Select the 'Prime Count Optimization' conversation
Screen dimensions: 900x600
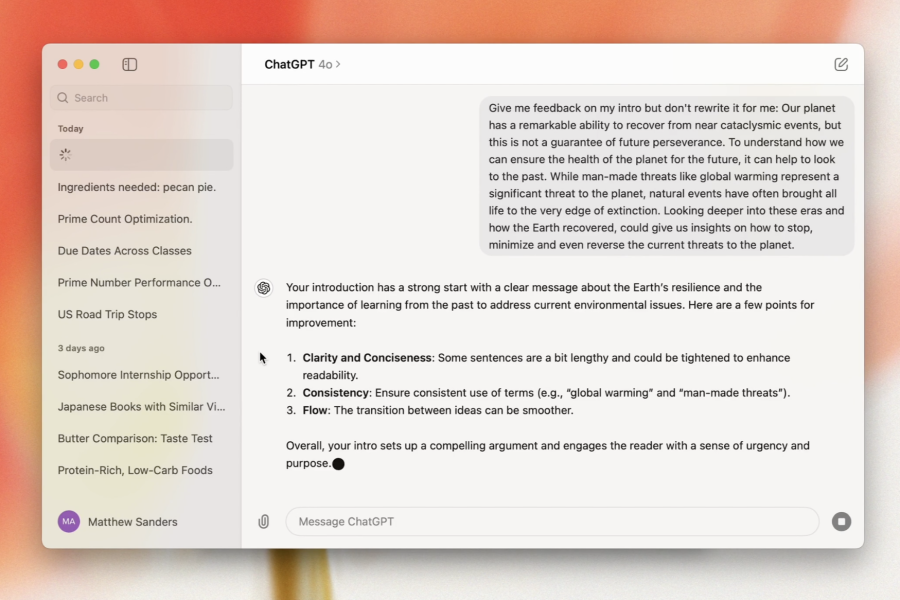[x=125, y=219]
